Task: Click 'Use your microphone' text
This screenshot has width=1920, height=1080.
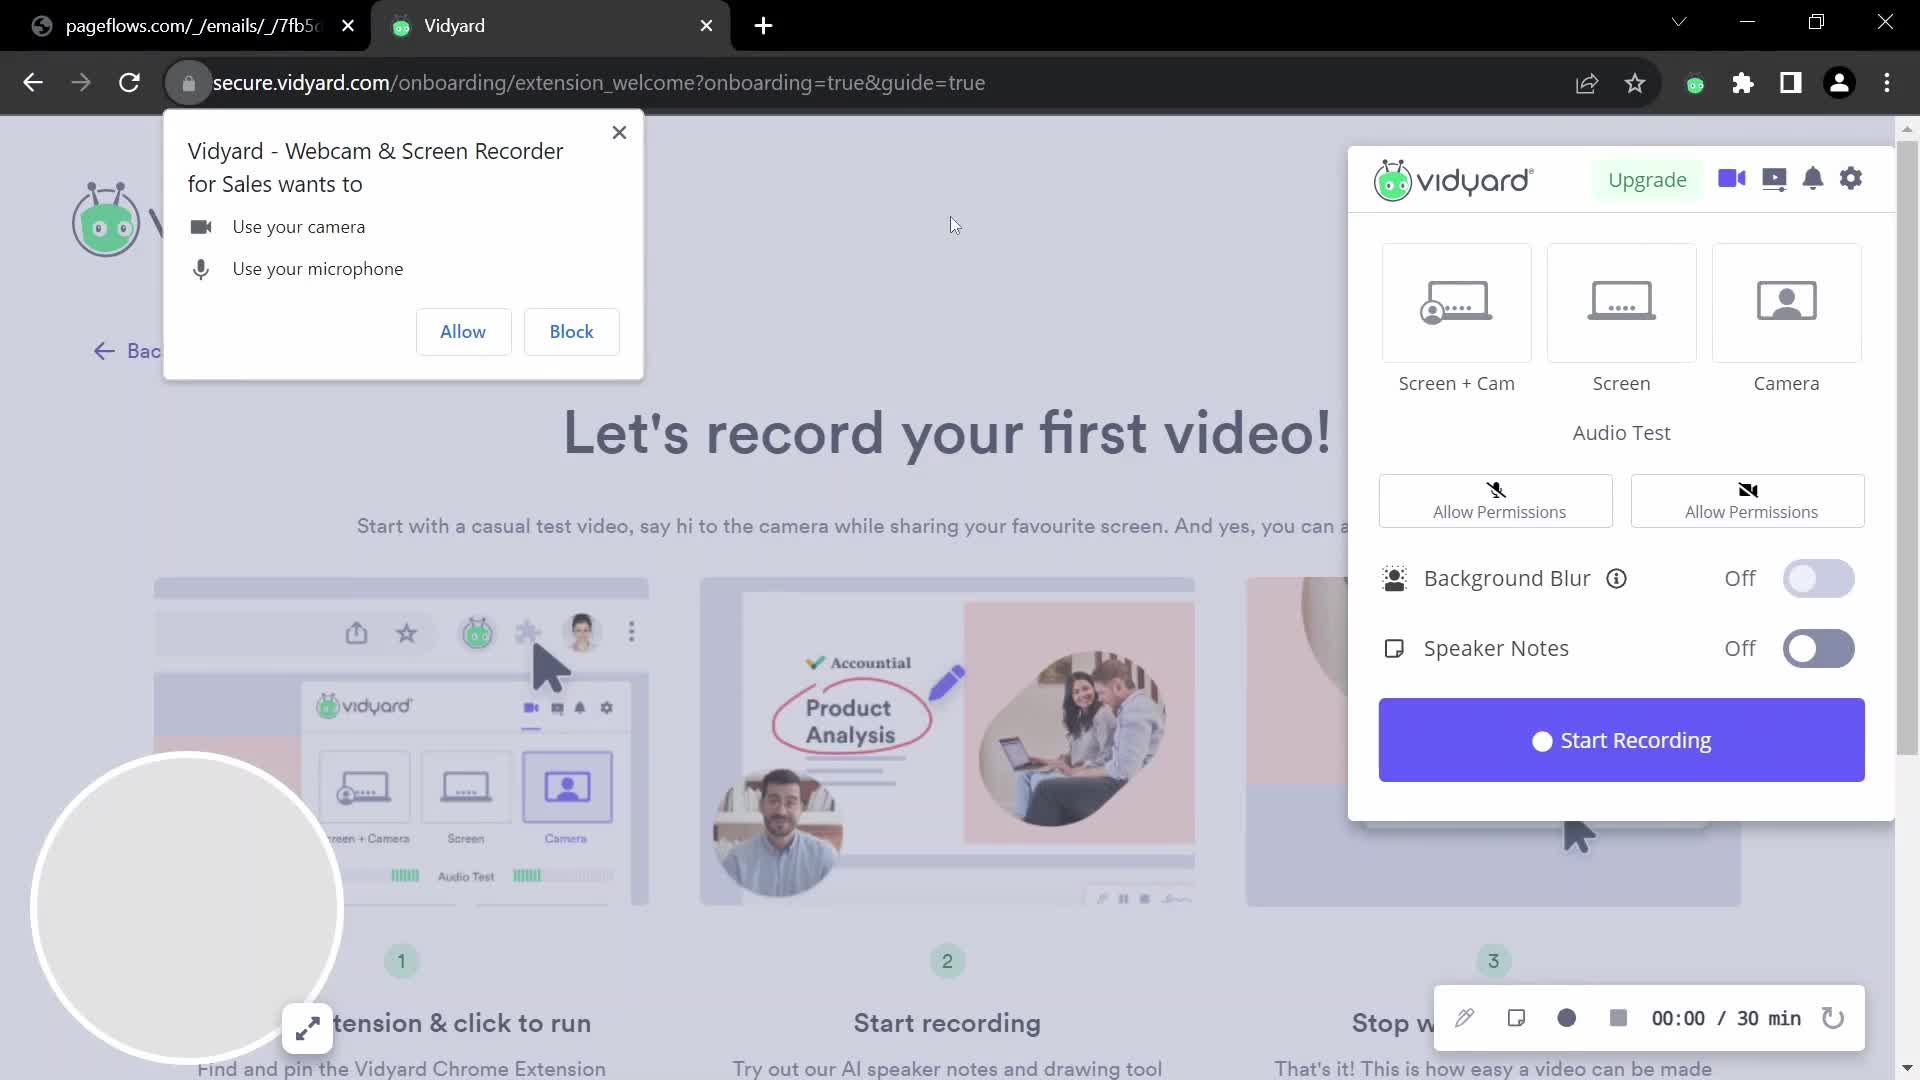Action: coord(318,269)
